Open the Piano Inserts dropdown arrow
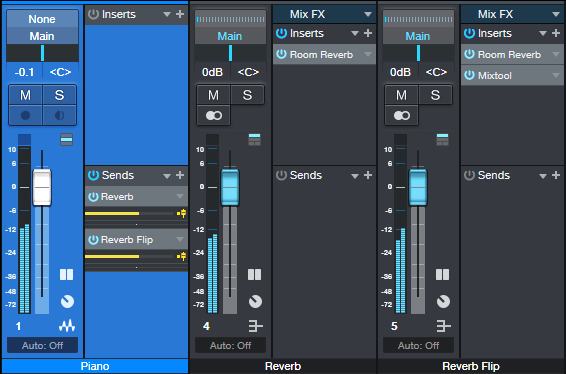 coord(166,14)
